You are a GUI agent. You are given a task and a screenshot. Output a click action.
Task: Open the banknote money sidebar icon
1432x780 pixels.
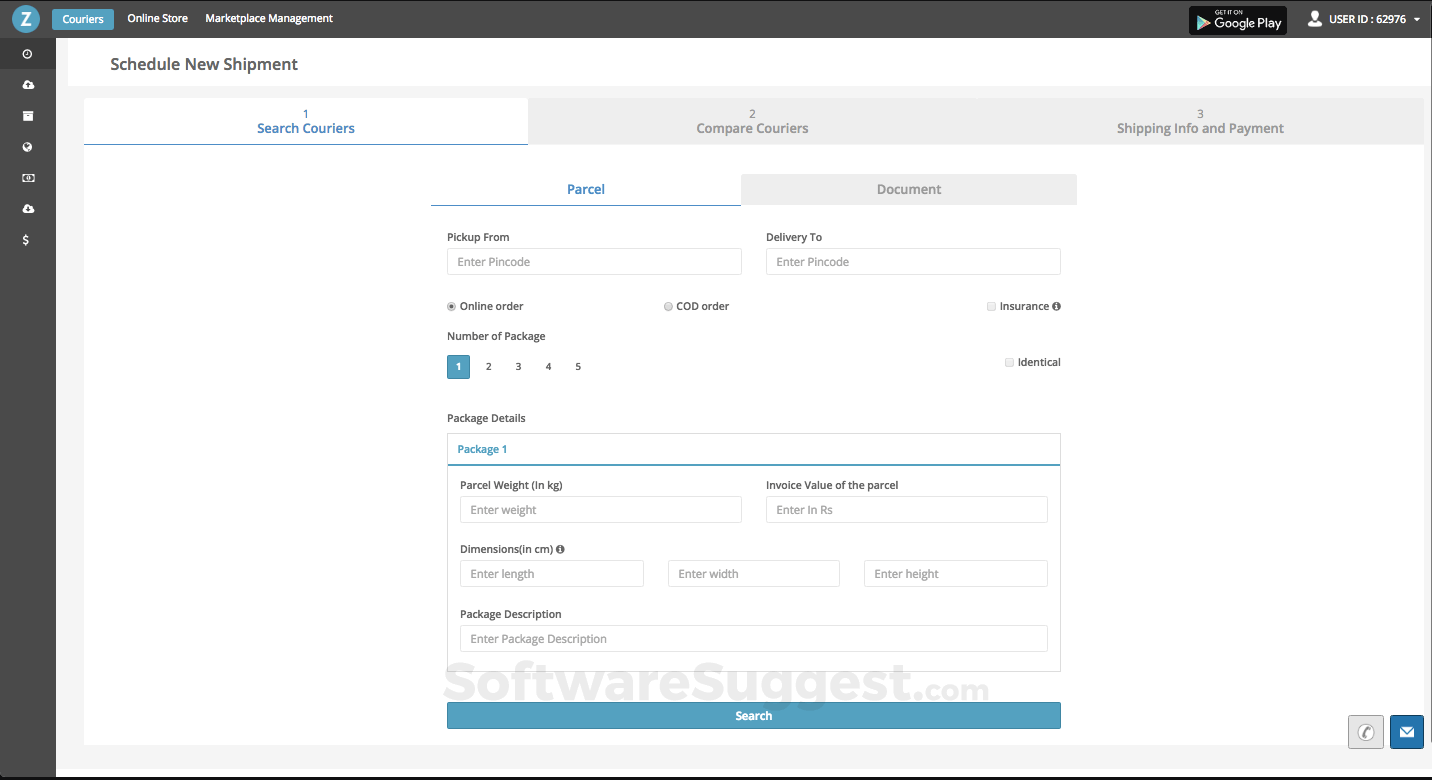pos(27,178)
